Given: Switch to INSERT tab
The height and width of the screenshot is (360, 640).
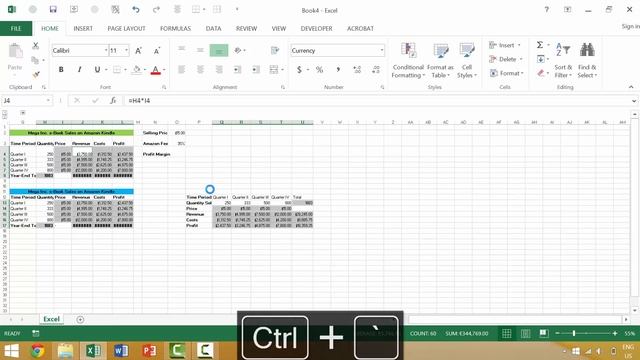Looking at the screenshot, I should [83, 29].
